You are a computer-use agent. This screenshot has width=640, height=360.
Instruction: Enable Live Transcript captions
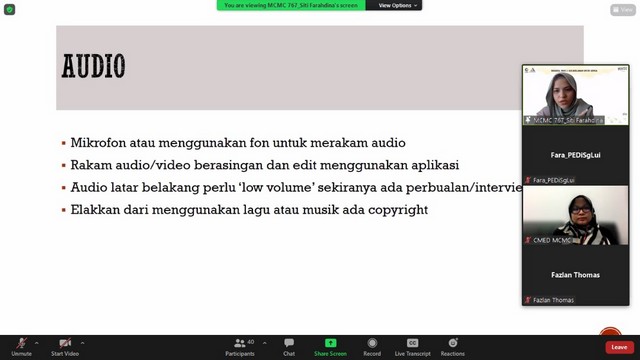412,347
